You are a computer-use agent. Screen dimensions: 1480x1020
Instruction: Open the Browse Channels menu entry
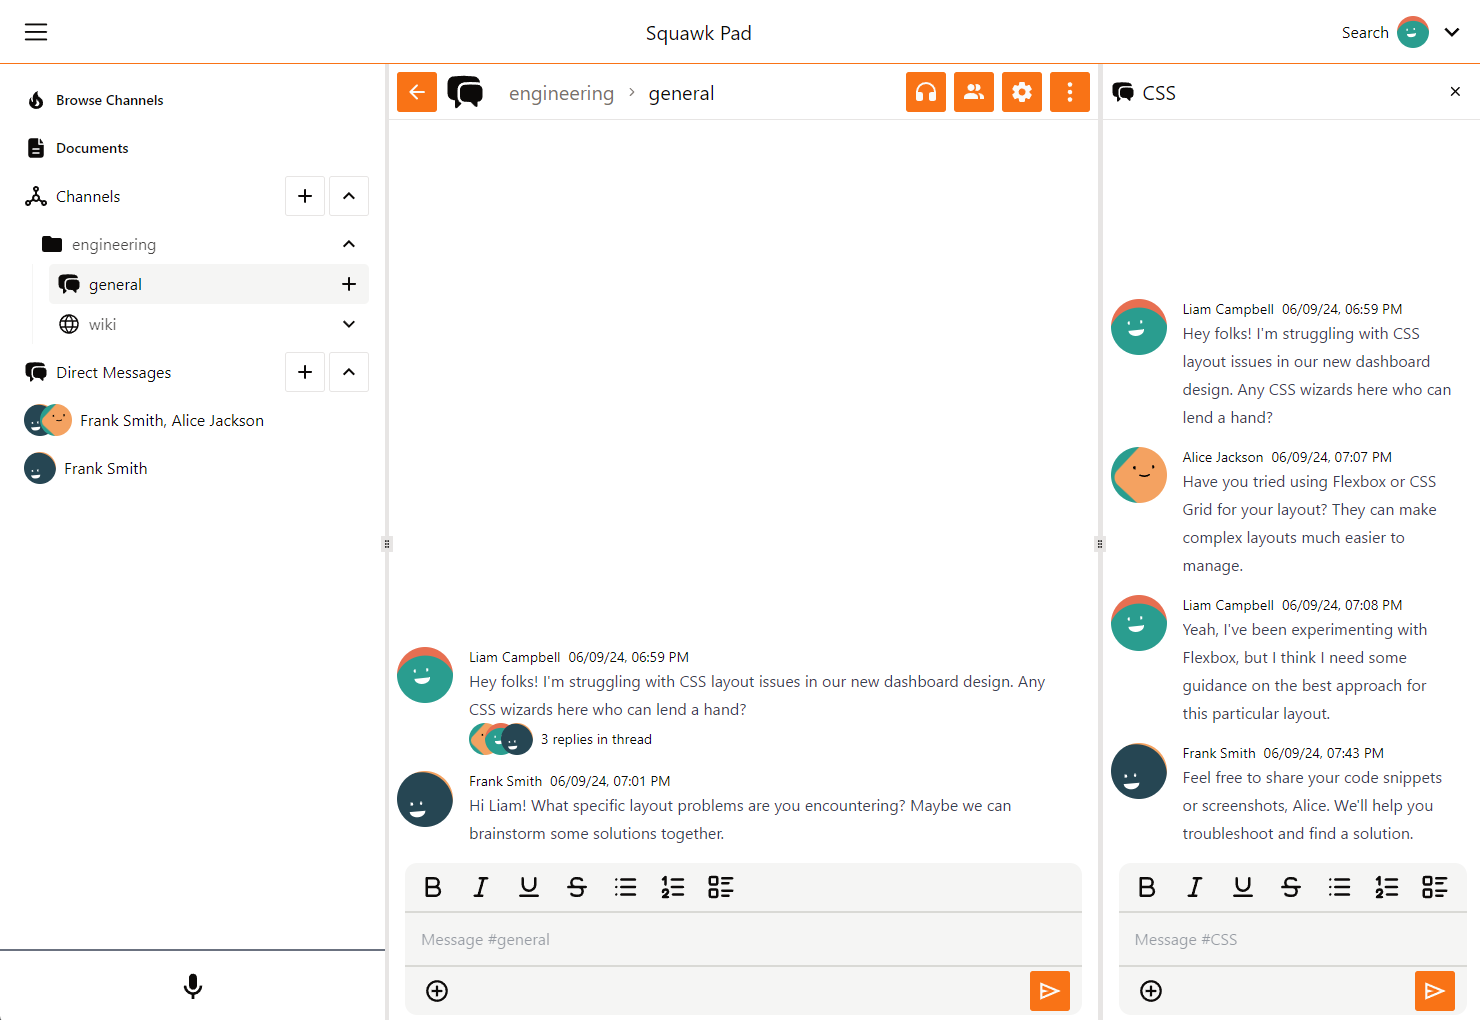[x=109, y=99]
